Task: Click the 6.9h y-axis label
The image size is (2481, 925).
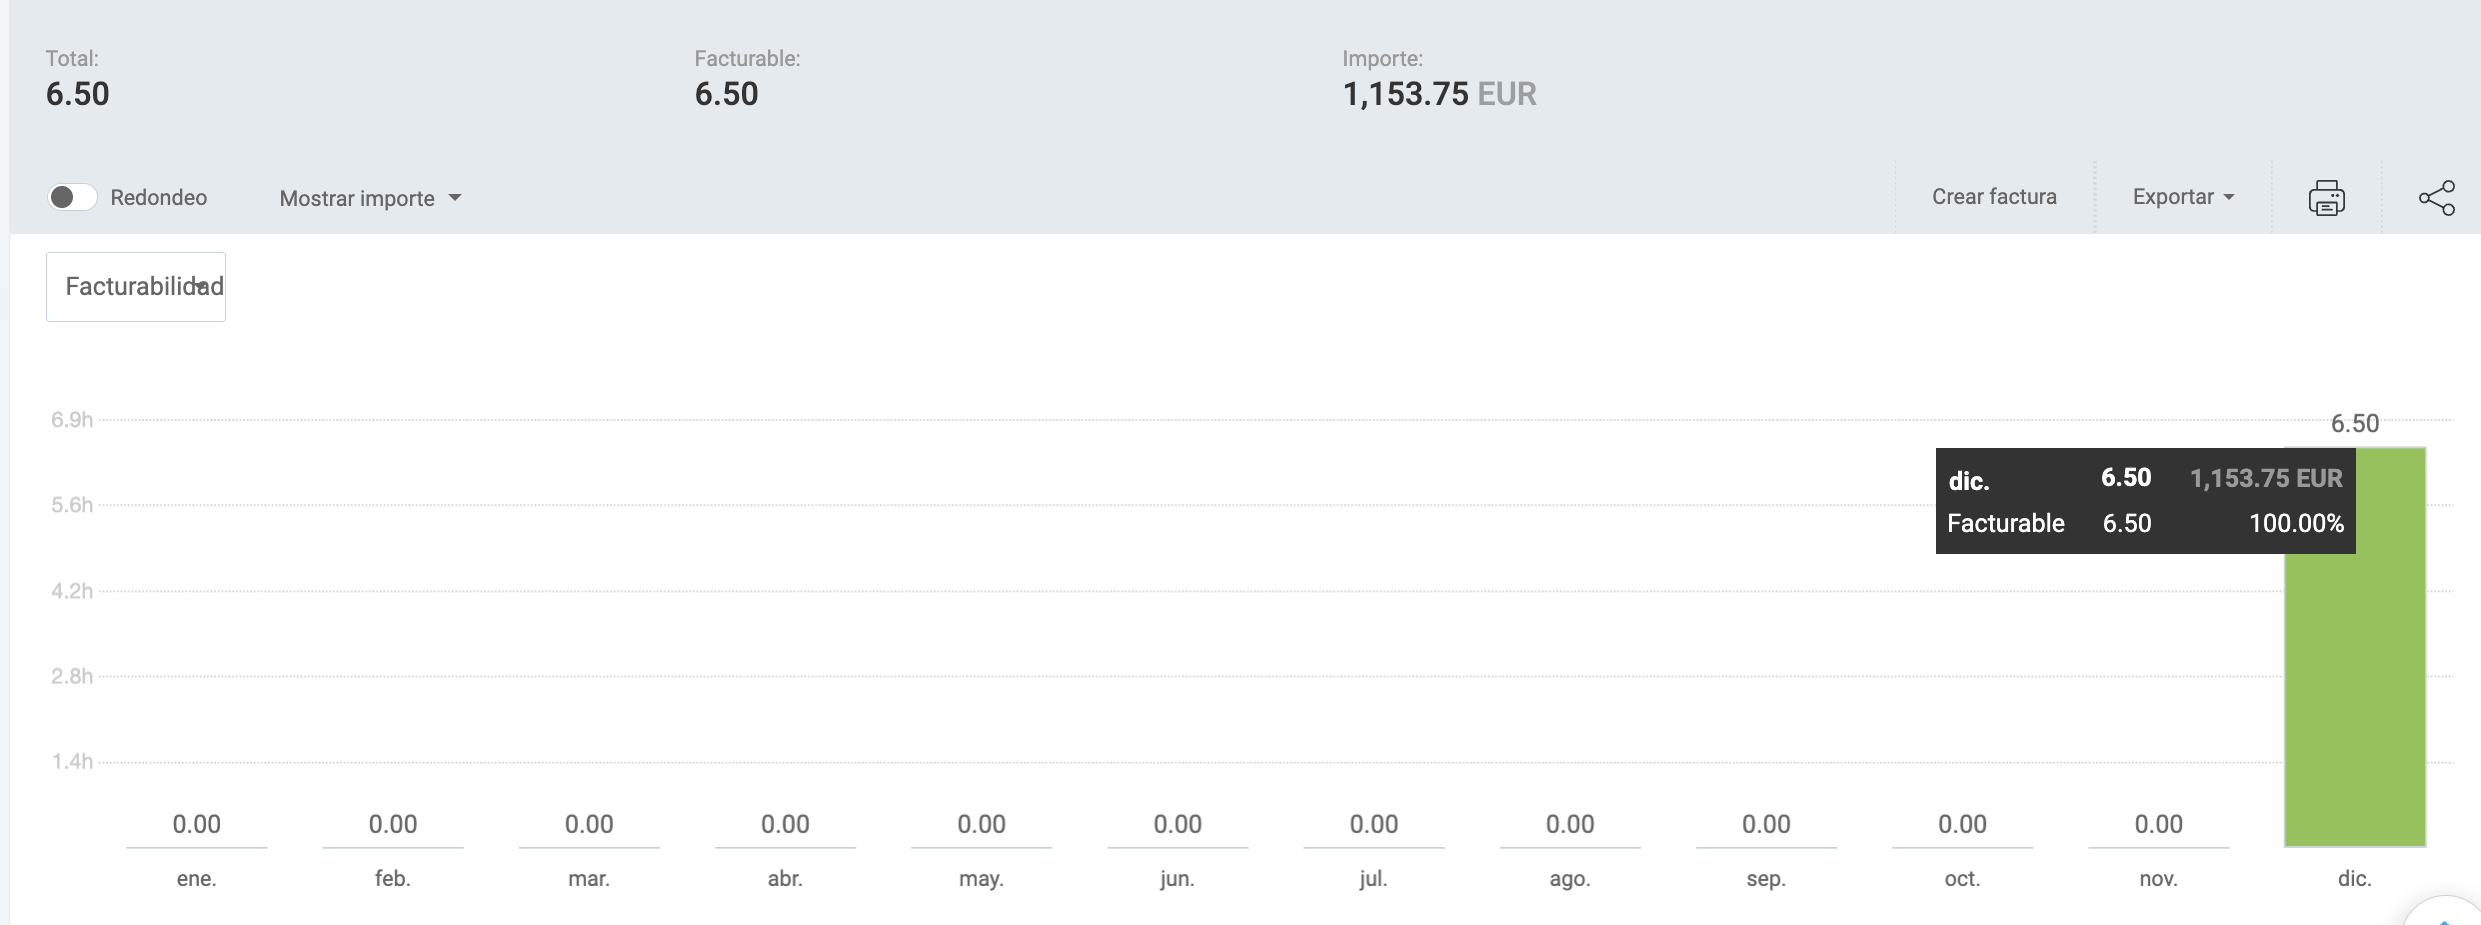Action: point(72,420)
